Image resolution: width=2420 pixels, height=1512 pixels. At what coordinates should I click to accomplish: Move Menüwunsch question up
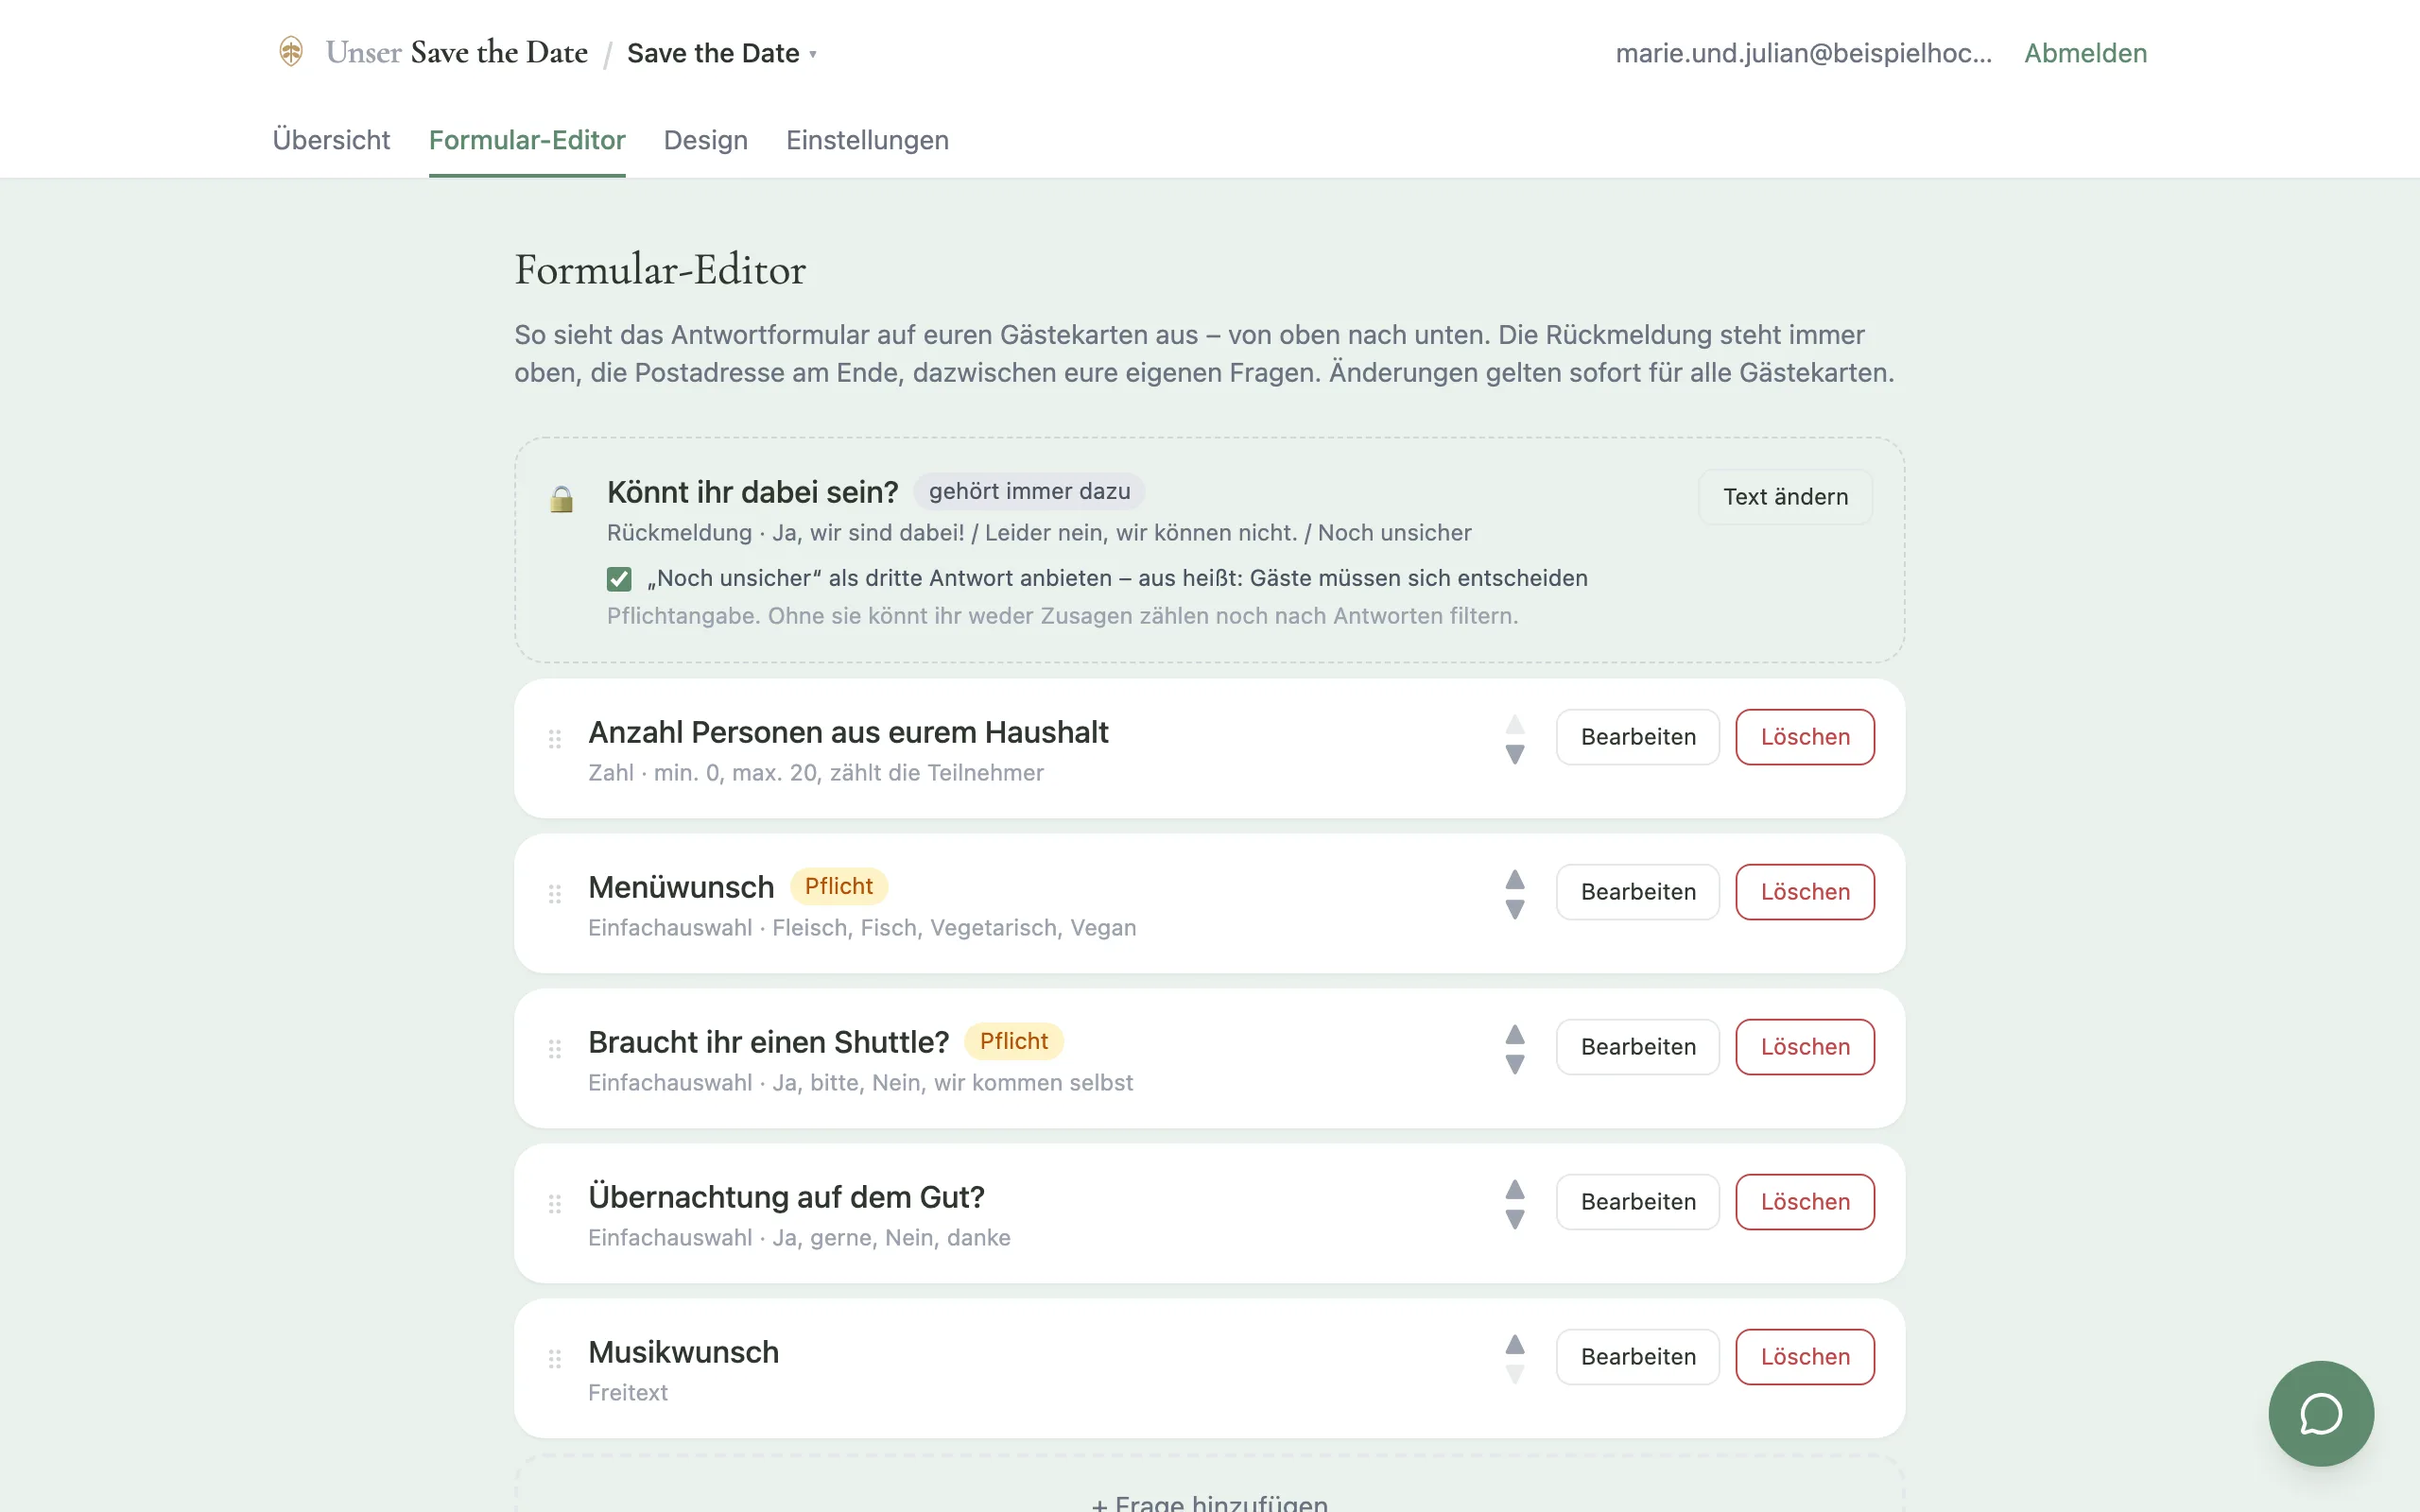(1515, 879)
